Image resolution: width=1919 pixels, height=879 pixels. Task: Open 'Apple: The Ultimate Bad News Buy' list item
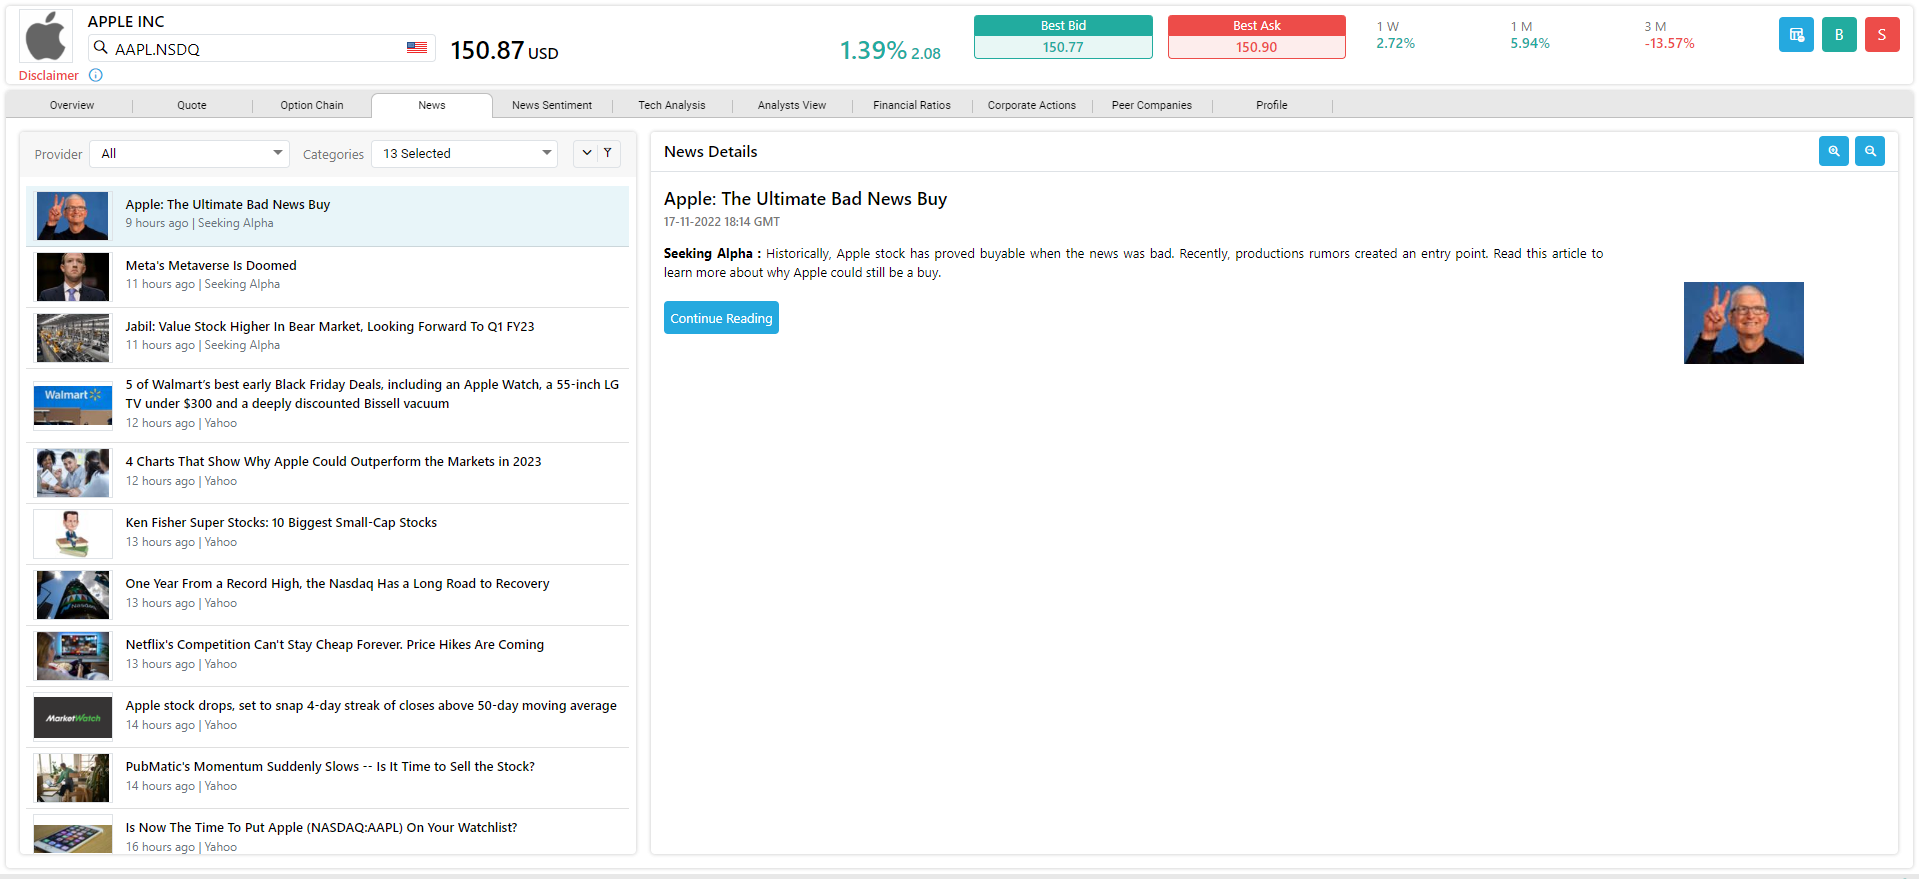(327, 216)
